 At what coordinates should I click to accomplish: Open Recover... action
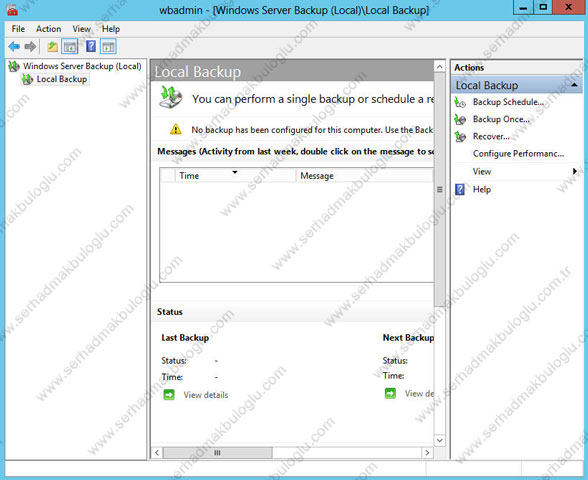tap(491, 136)
